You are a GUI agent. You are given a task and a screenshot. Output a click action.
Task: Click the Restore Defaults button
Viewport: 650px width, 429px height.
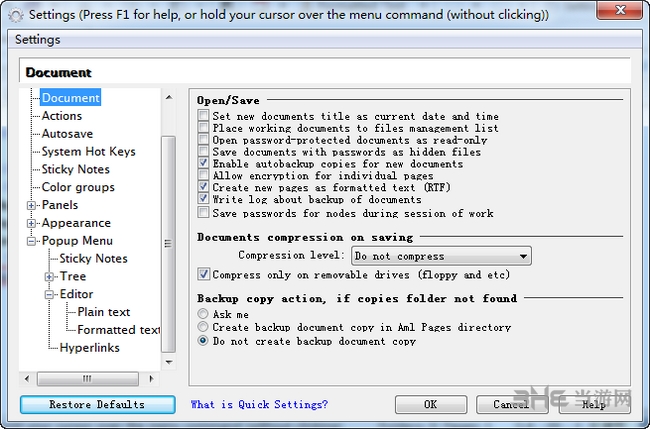[97, 404]
